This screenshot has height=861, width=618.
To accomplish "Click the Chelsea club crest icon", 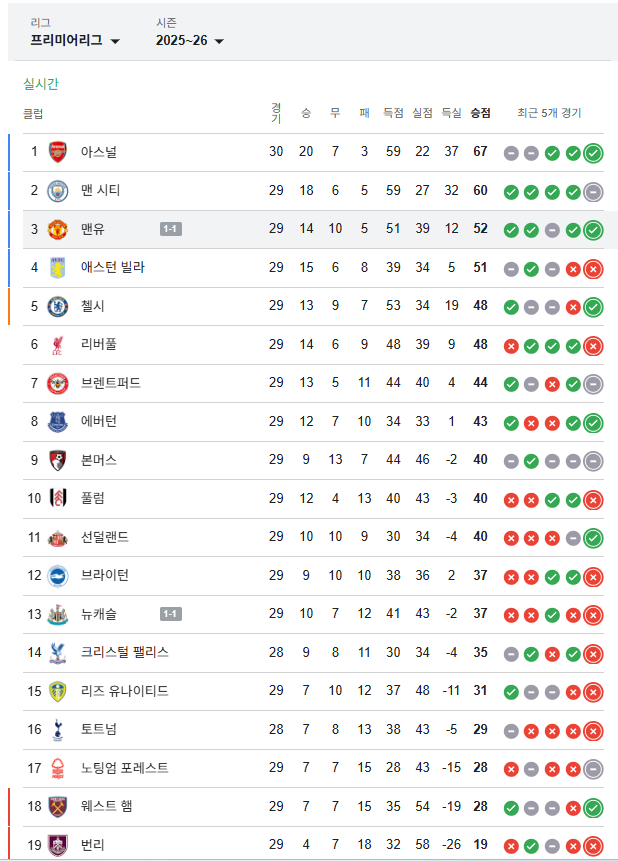I will (58, 306).
